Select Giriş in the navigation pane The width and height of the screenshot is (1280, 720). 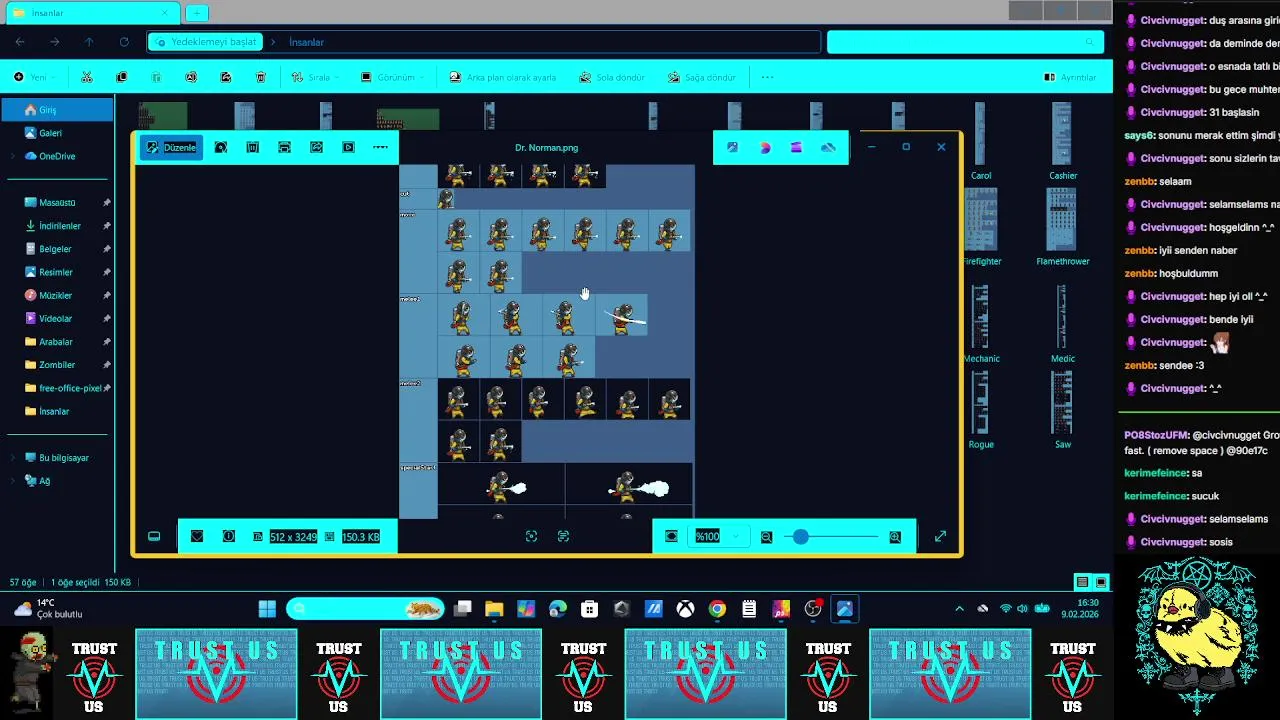pyautogui.click(x=57, y=110)
